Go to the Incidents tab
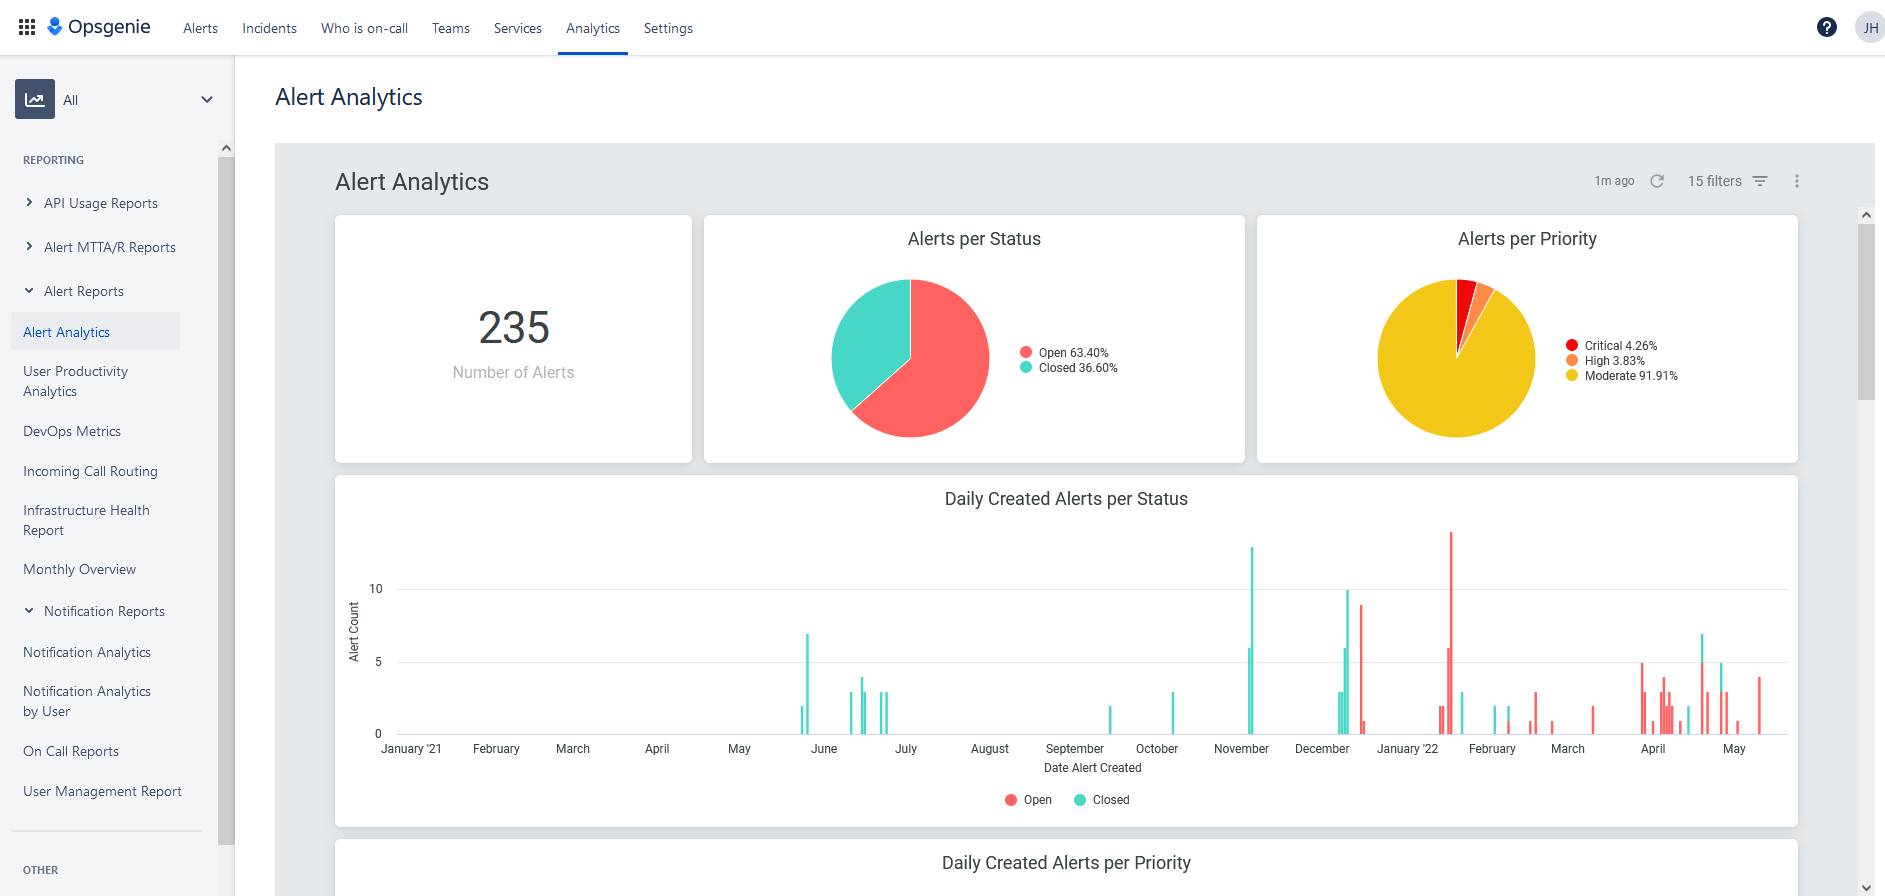The image size is (1885, 896). pyautogui.click(x=269, y=28)
